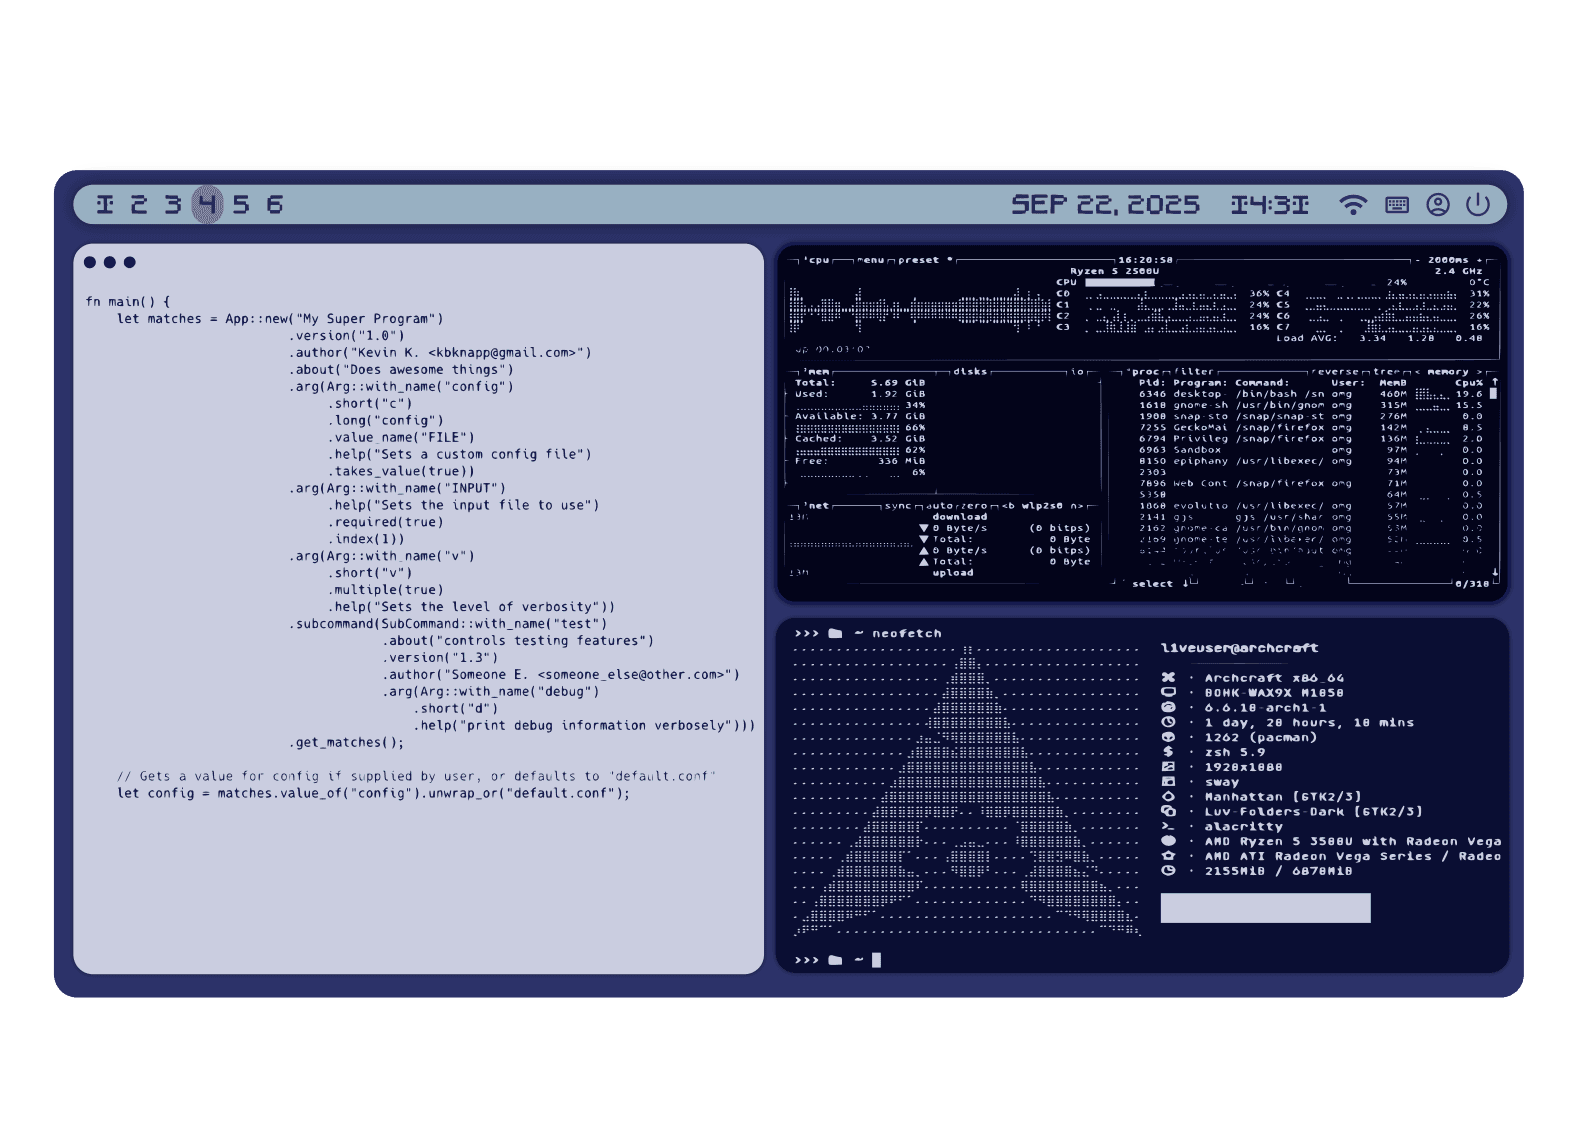This screenshot has width=1587, height=1123.
Task: Click the date SEP 22, 2025 in the bar
Action: click(x=1105, y=205)
